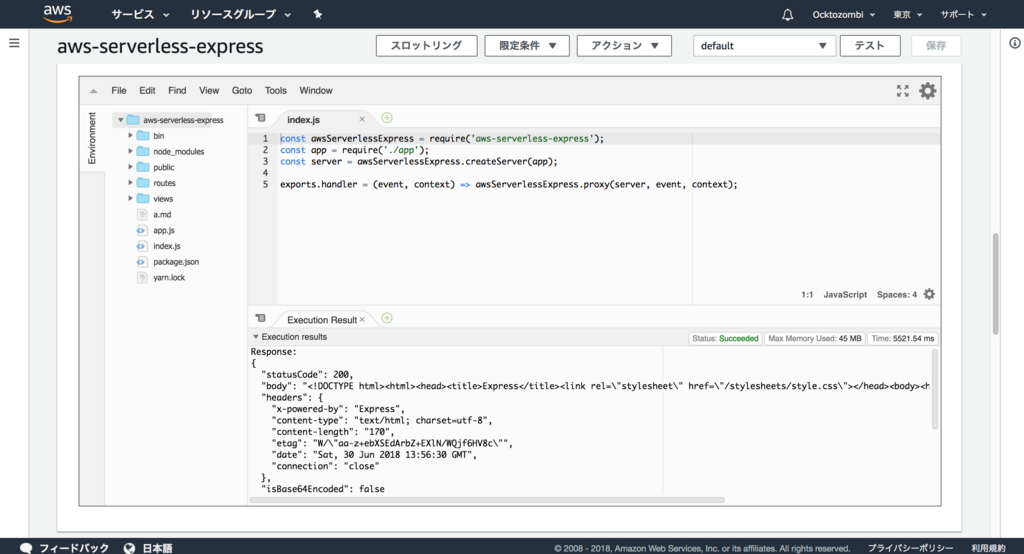Open editor pane tab list icon
The image size is (1024, 554).
tap(261, 118)
